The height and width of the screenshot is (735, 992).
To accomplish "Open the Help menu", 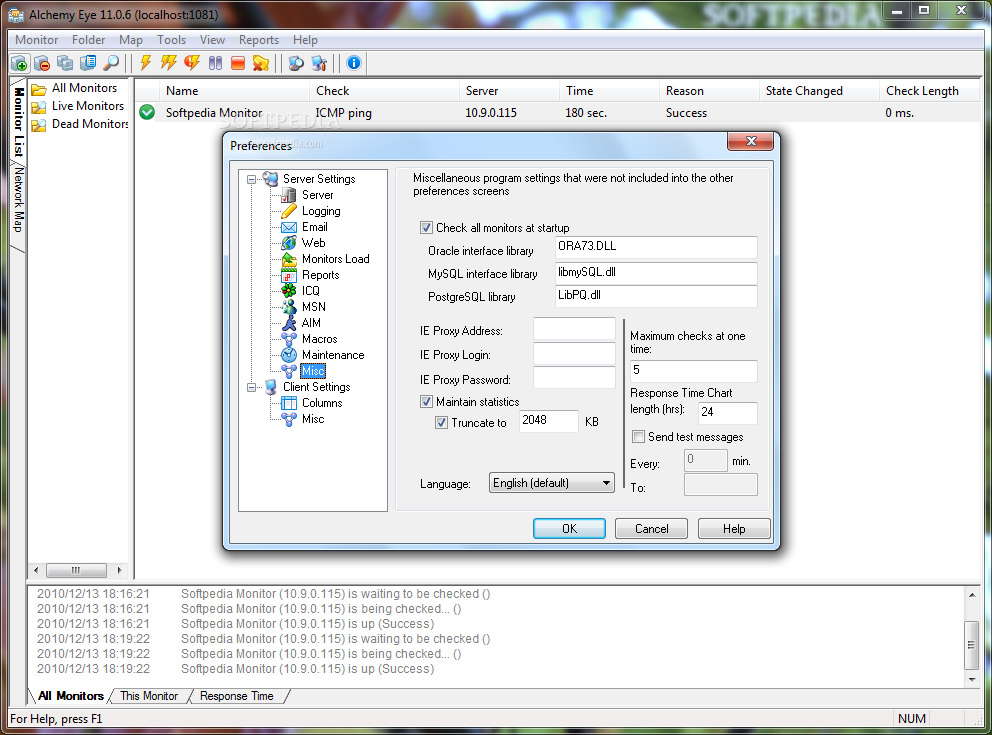I will point(304,40).
